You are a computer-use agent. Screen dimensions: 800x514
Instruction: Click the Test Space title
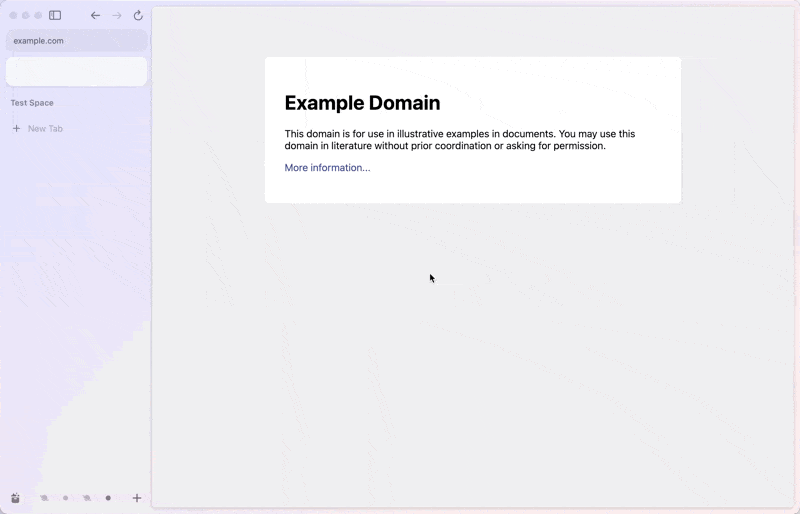click(32, 103)
